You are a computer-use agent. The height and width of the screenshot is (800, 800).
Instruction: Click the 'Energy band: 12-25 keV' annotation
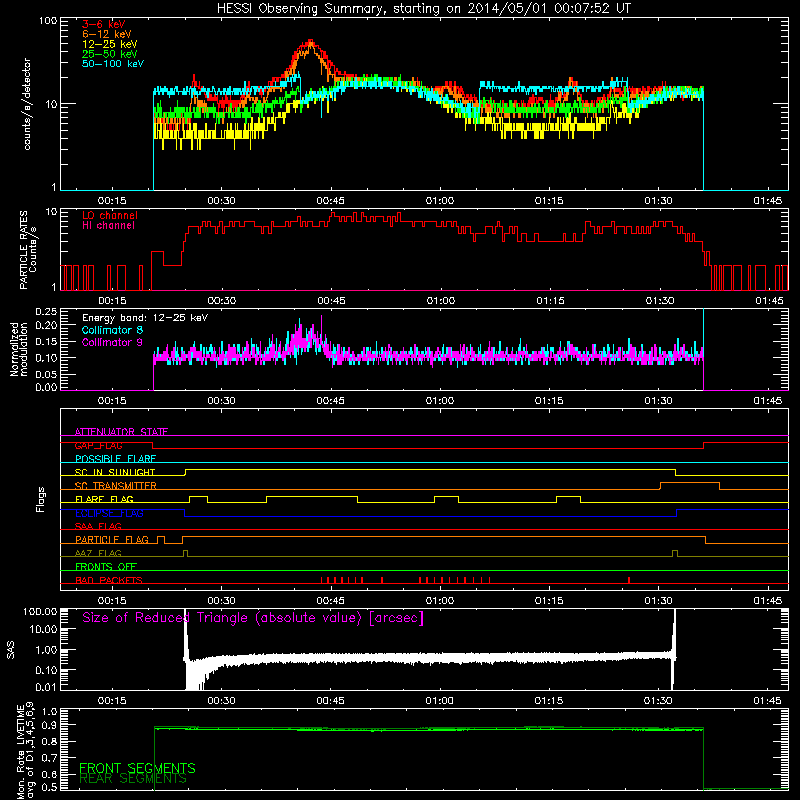[x=145, y=318]
